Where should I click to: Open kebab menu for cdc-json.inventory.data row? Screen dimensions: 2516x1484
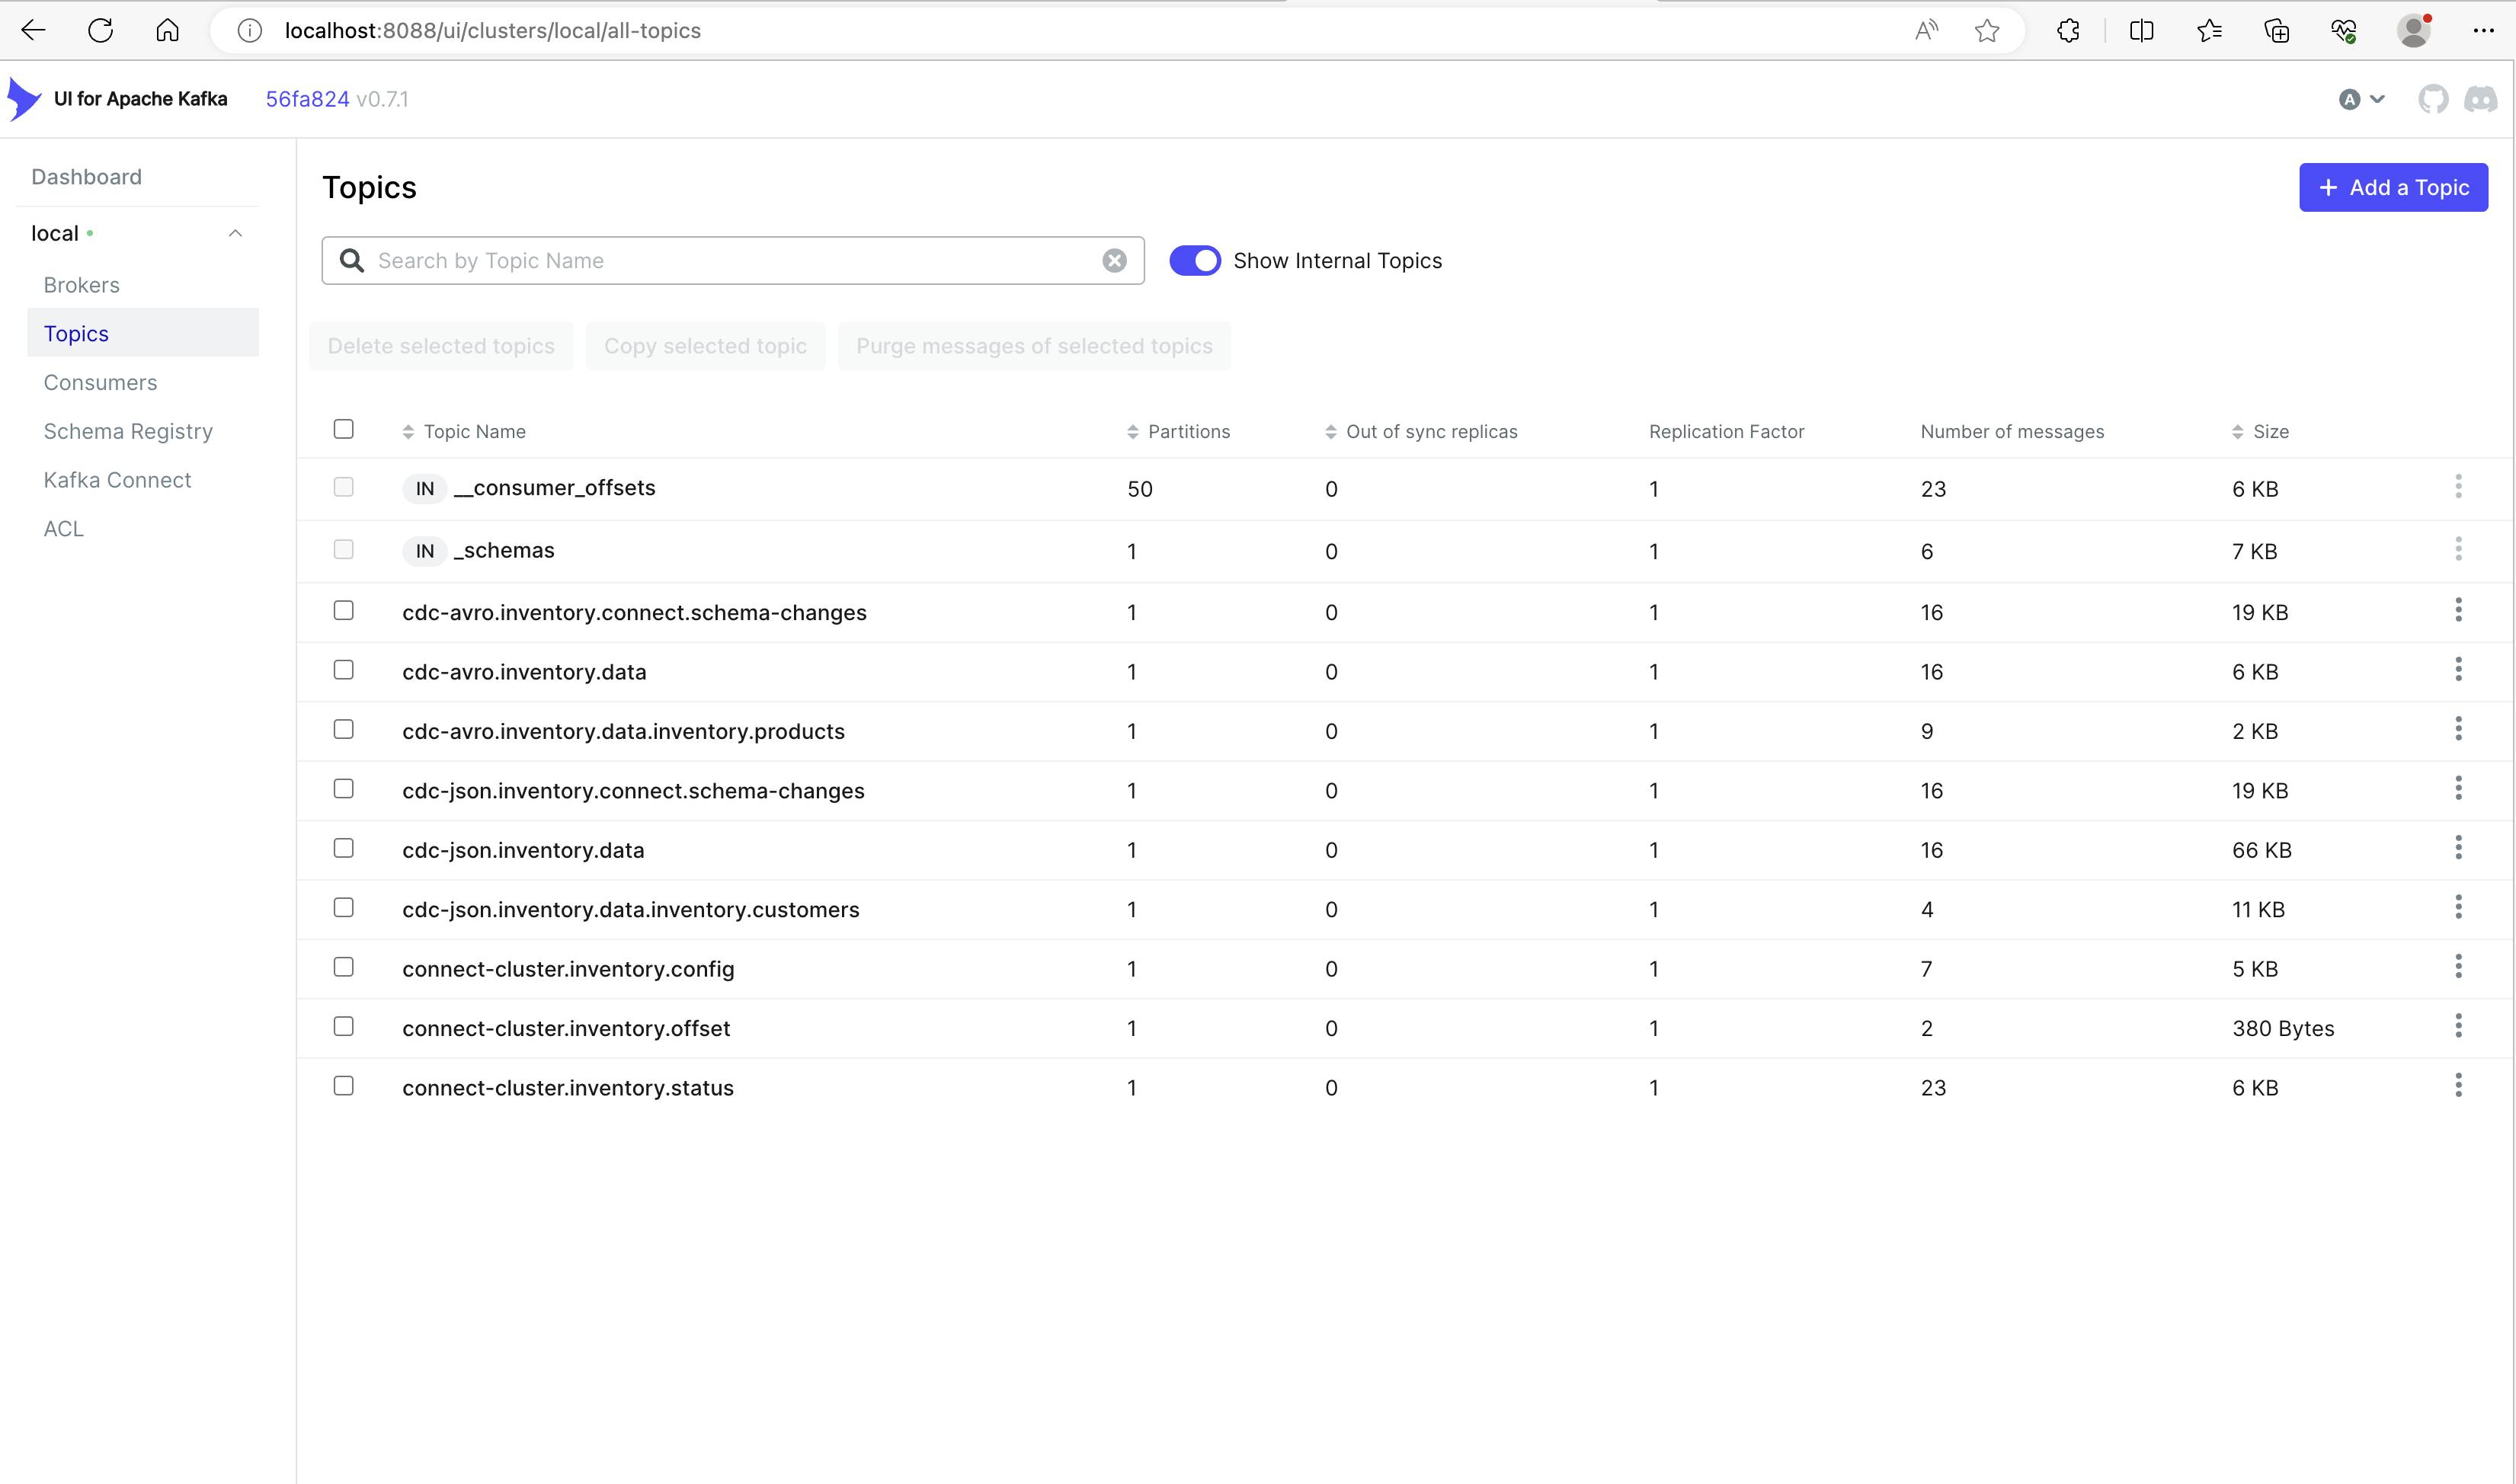2458,849
